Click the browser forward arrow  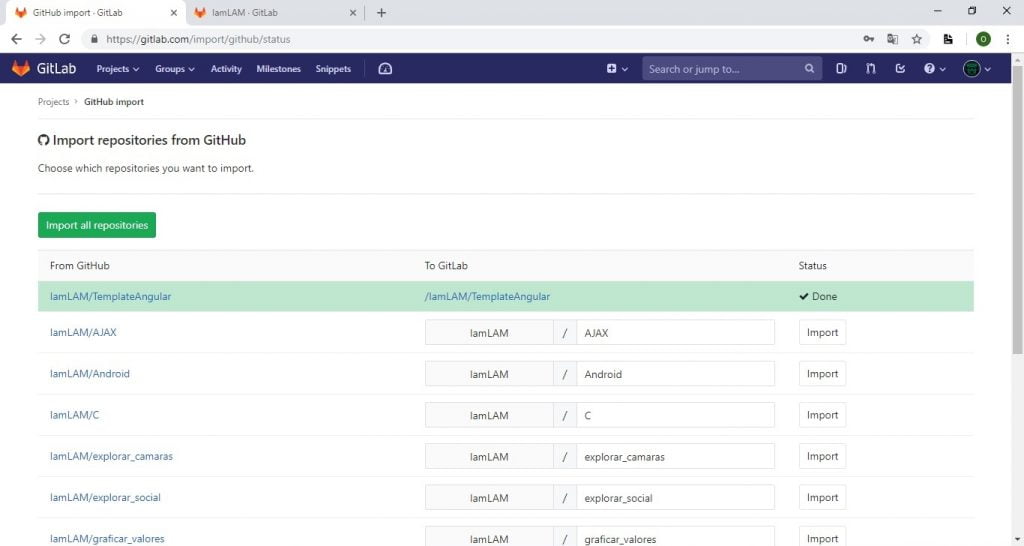click(x=40, y=39)
